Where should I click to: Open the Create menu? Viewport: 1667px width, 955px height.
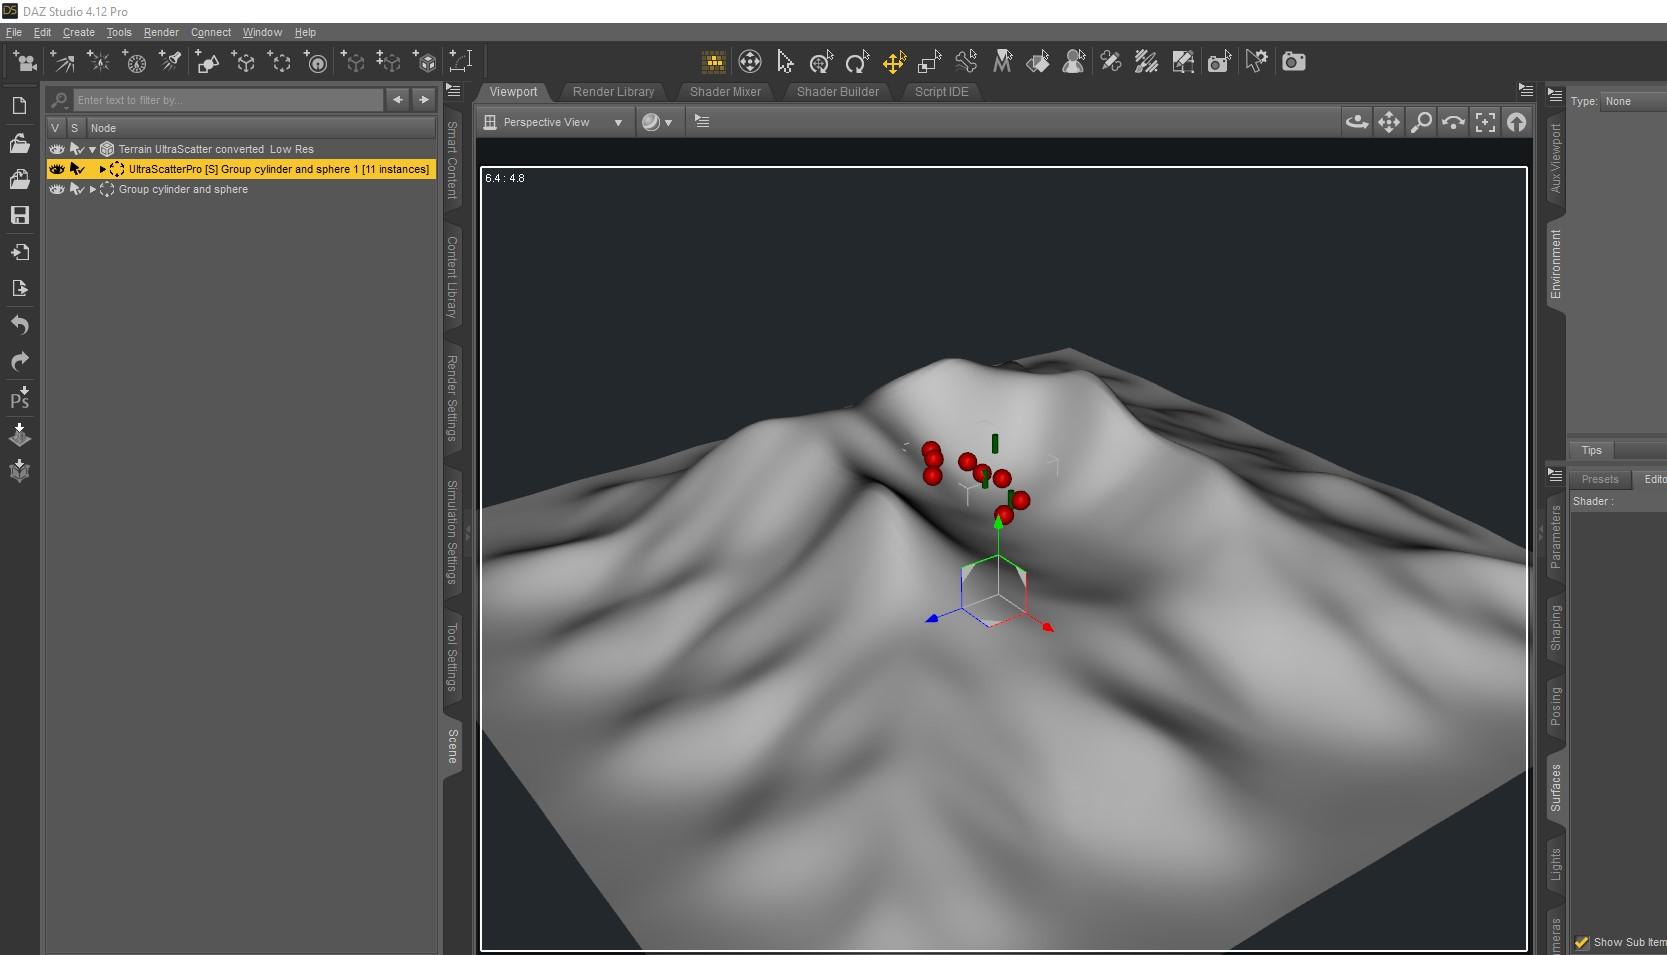(79, 32)
